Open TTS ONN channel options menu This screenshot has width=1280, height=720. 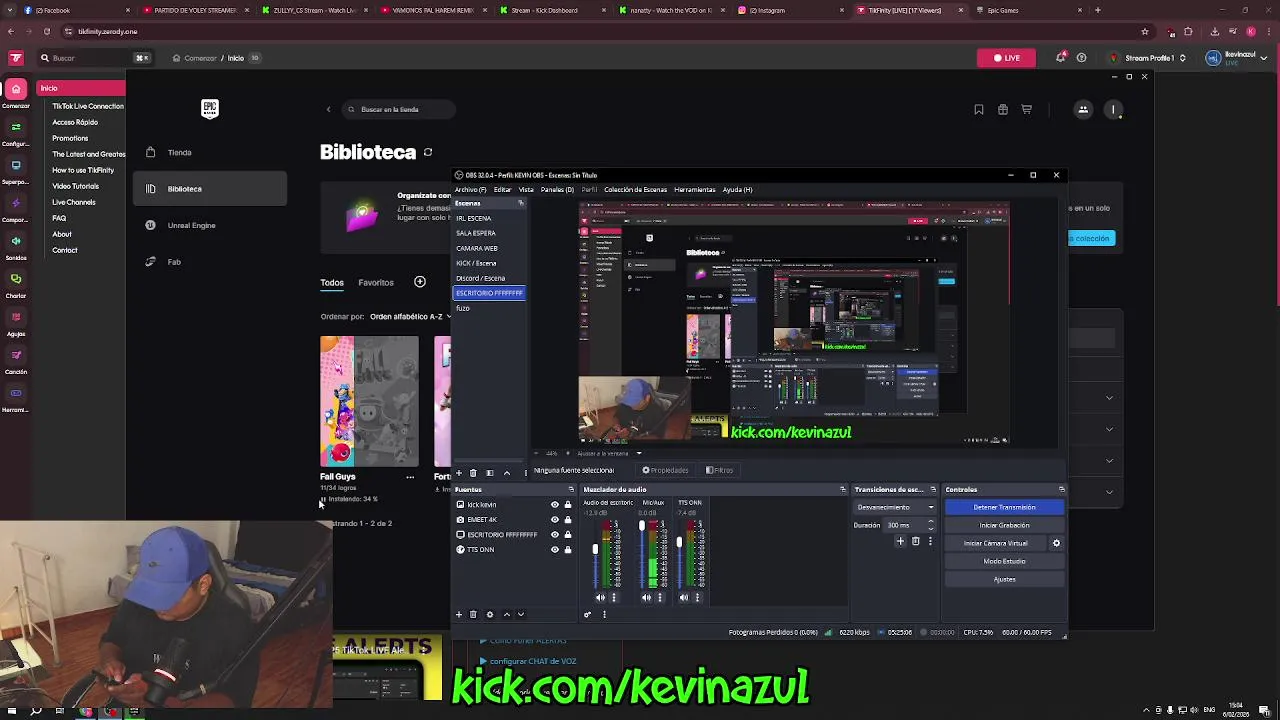(697, 598)
